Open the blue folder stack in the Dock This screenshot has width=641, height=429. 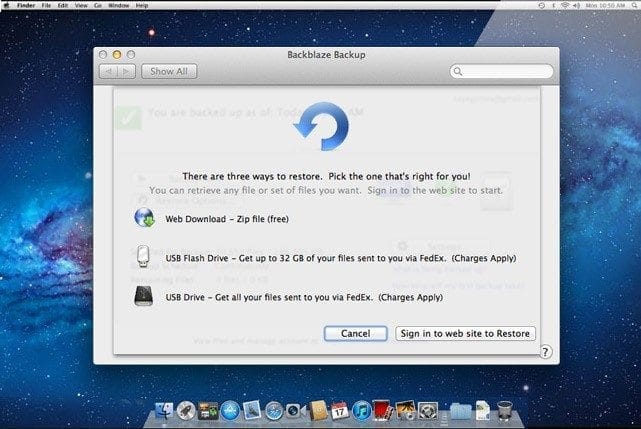pos(460,411)
